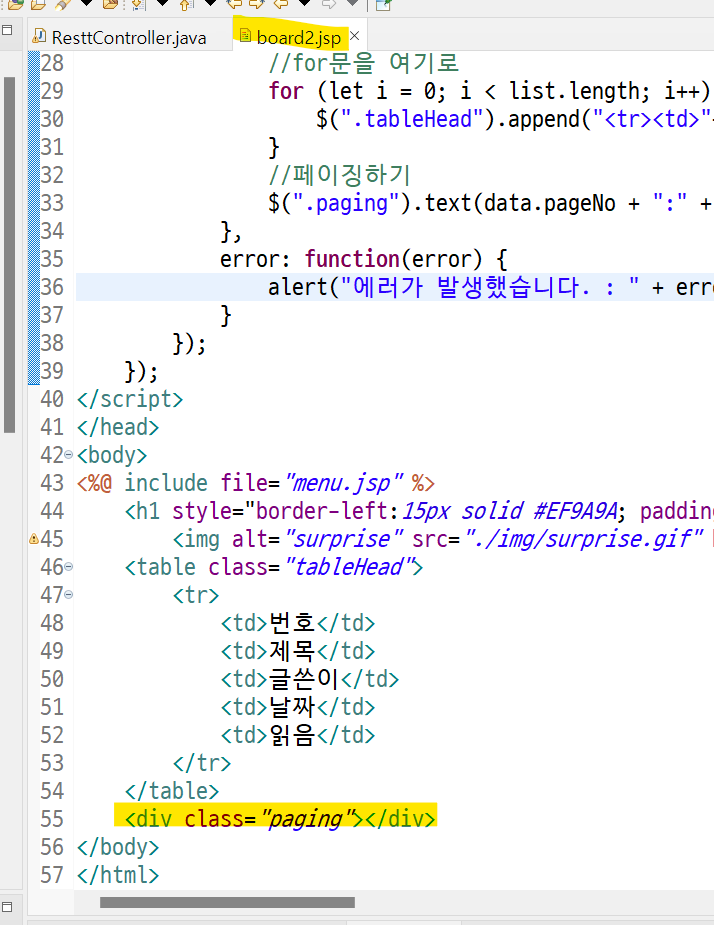Click the bottom-left panel minimize icon

tap(7, 906)
